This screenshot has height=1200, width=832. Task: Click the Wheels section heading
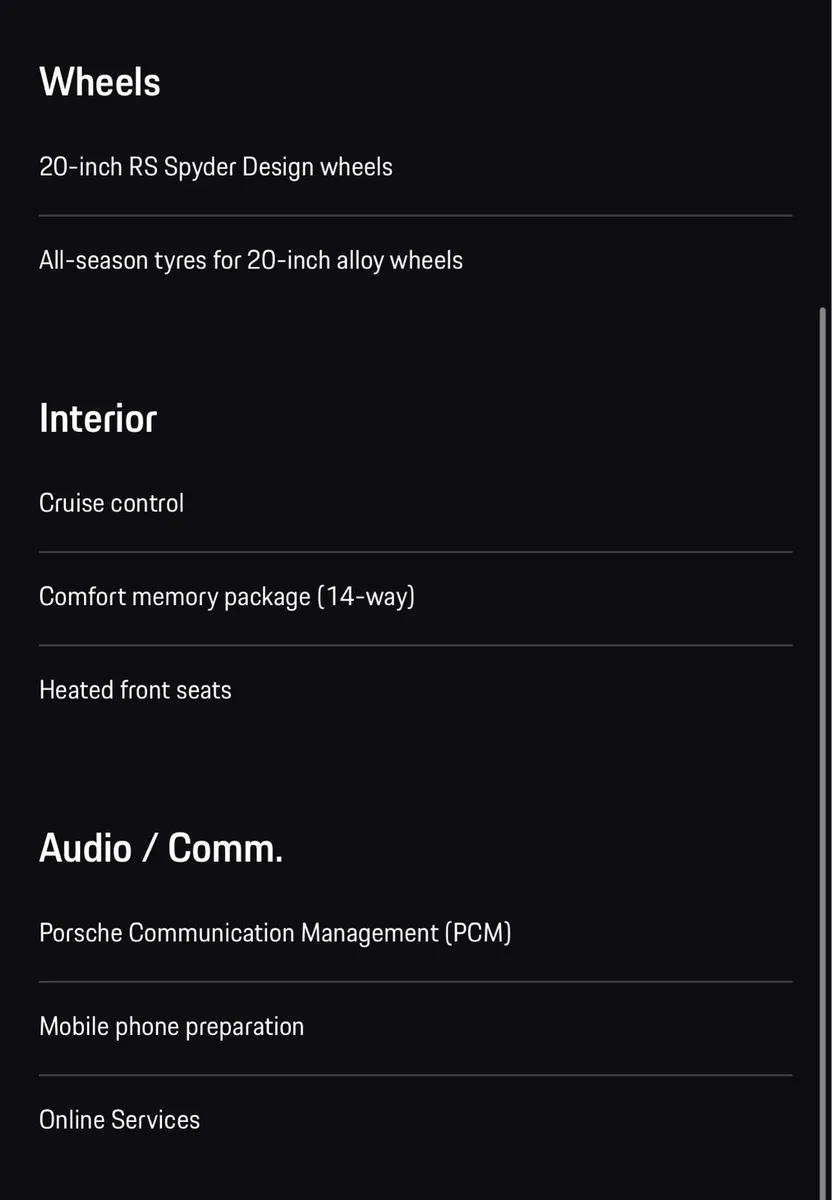pyautogui.click(x=100, y=82)
